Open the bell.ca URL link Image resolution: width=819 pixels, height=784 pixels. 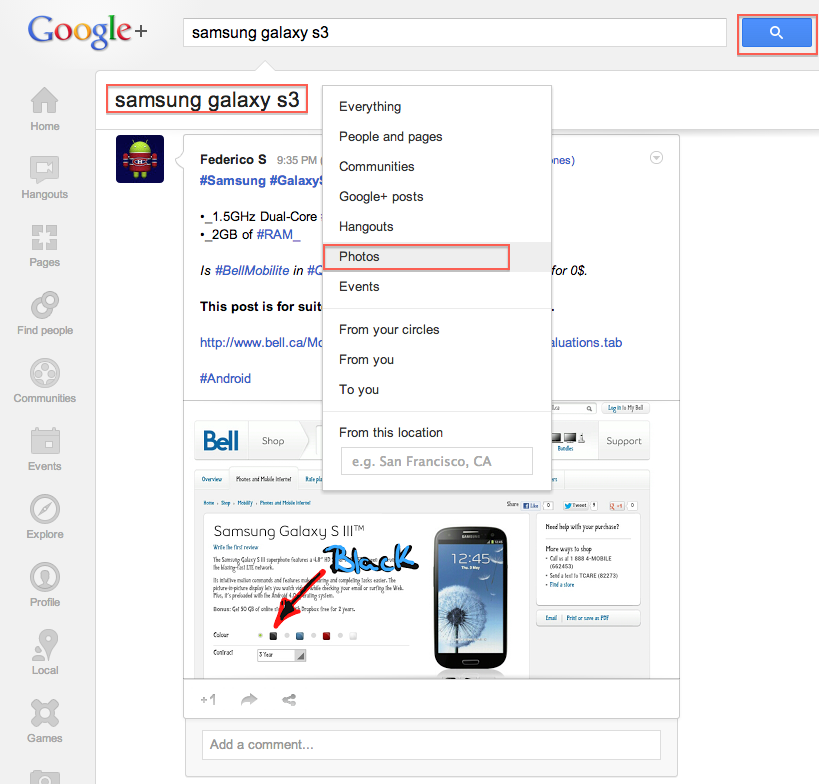261,343
